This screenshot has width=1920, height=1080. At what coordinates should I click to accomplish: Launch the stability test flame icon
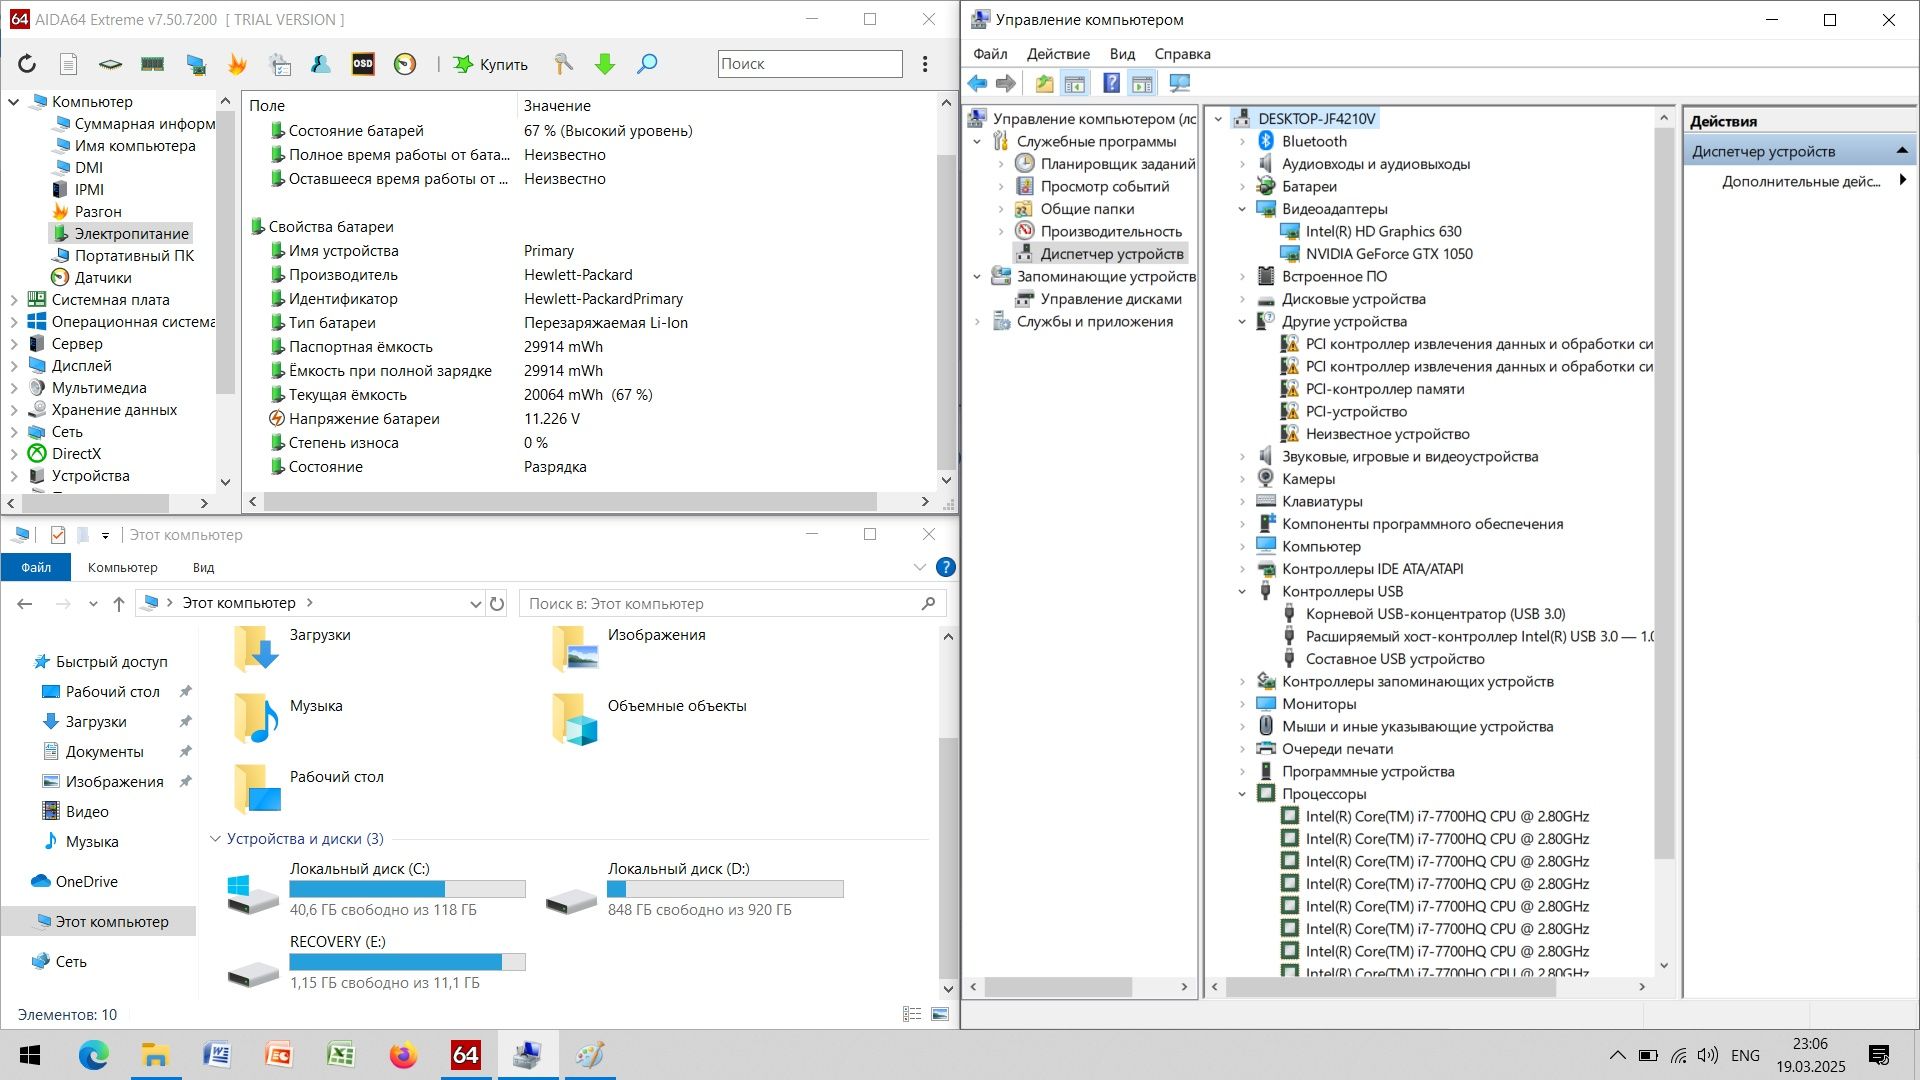tap(237, 64)
